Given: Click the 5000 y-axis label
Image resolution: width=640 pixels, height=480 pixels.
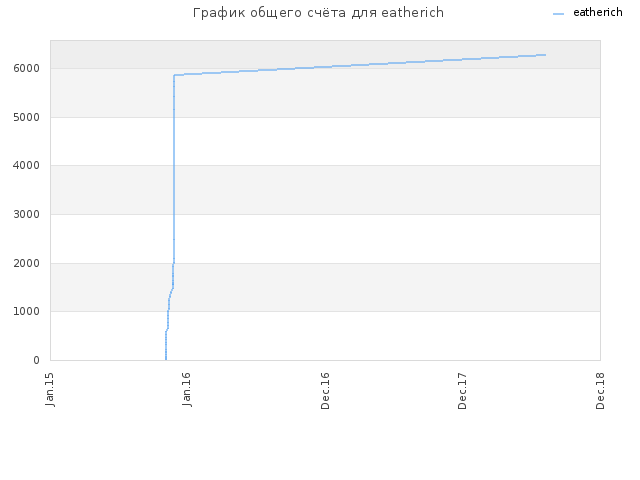Looking at the screenshot, I should pos(27,117).
